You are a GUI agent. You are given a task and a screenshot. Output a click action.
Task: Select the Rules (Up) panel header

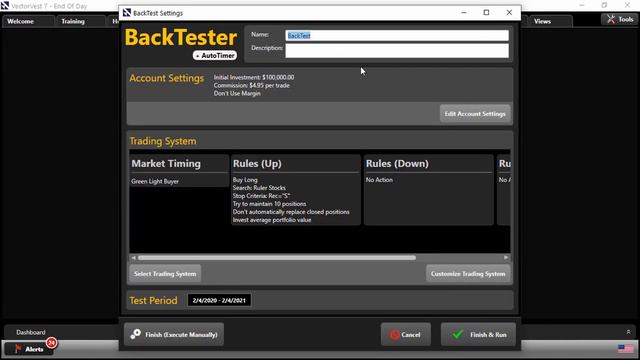[x=257, y=164]
